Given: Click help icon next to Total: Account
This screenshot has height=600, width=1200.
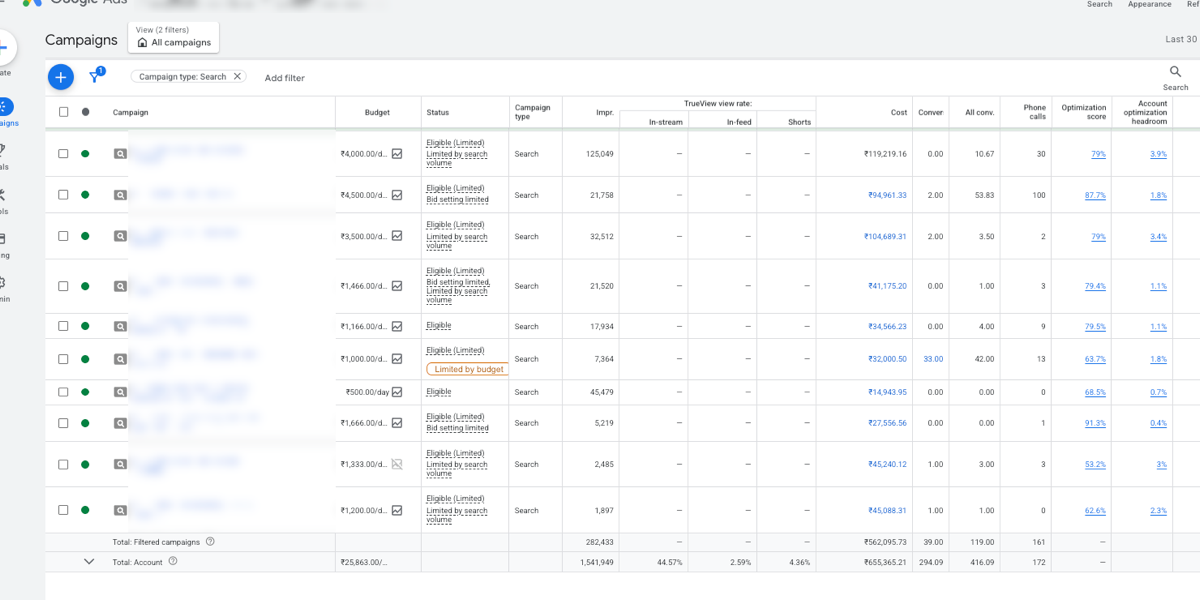Looking at the screenshot, I should pyautogui.click(x=173, y=561).
